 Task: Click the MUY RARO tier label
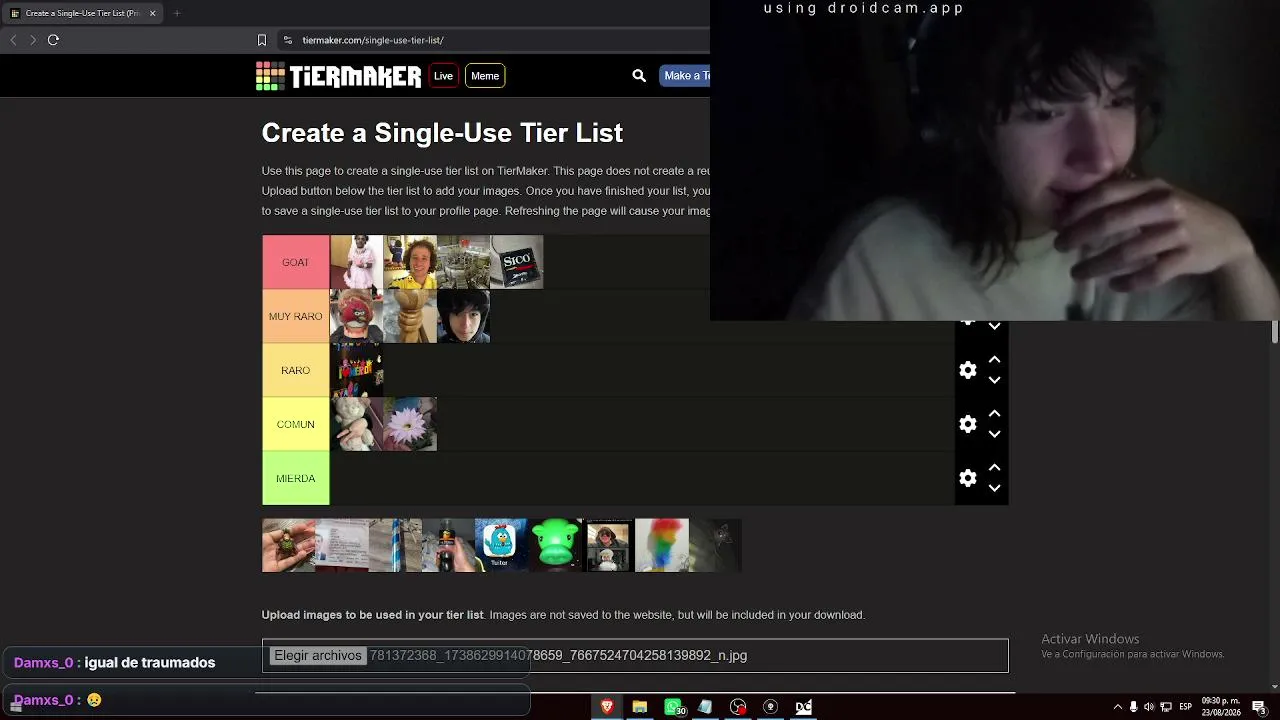(x=296, y=316)
